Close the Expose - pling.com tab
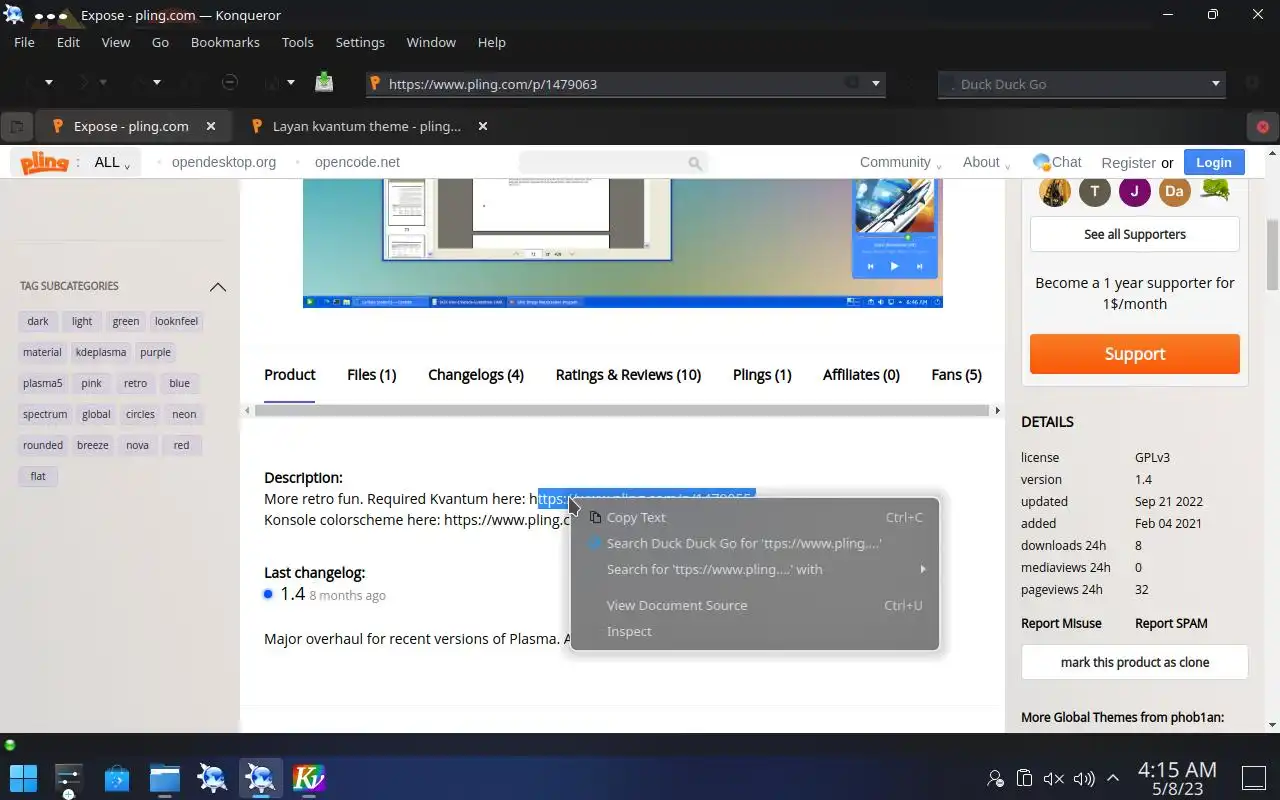 (x=211, y=126)
